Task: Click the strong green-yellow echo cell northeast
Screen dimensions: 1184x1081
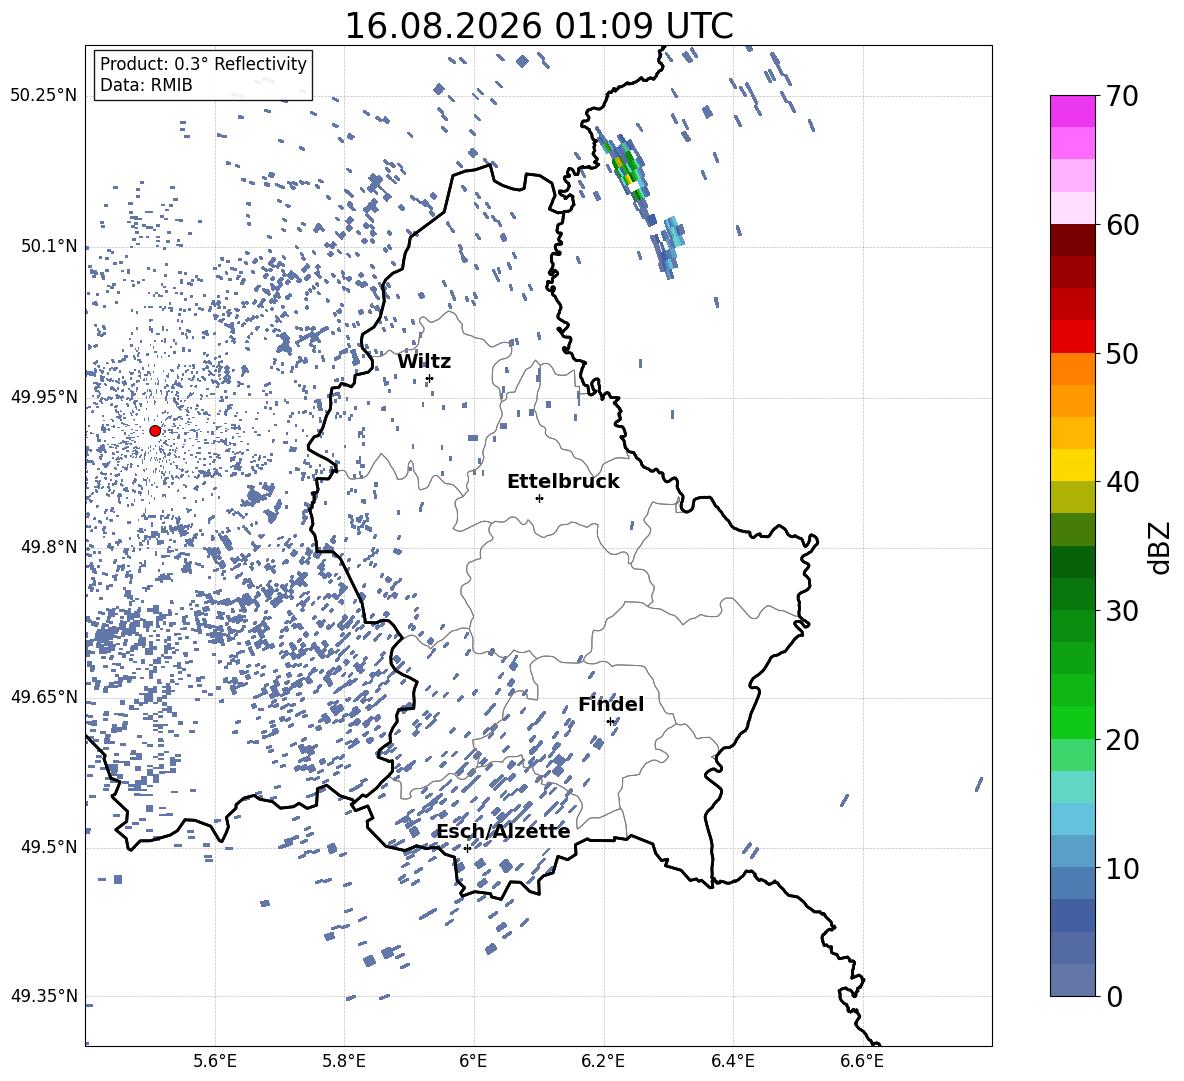Action: pos(627,168)
